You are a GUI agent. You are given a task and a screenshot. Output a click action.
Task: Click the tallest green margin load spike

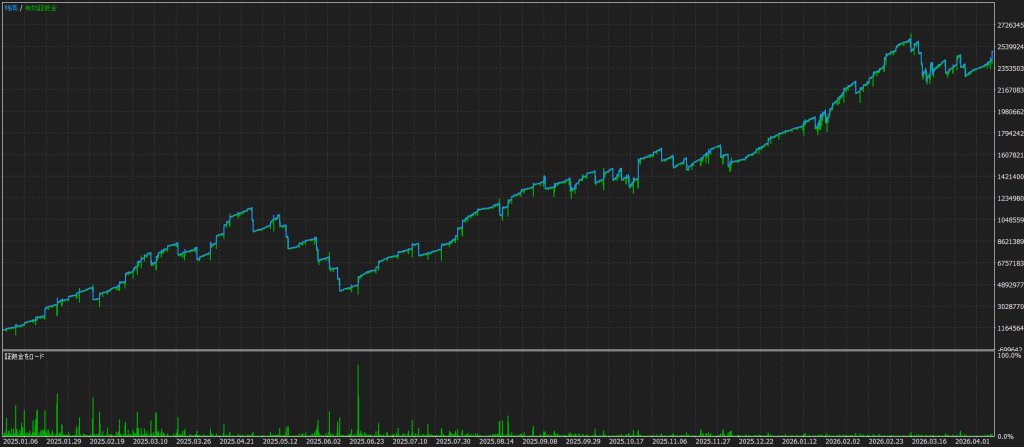[358, 400]
